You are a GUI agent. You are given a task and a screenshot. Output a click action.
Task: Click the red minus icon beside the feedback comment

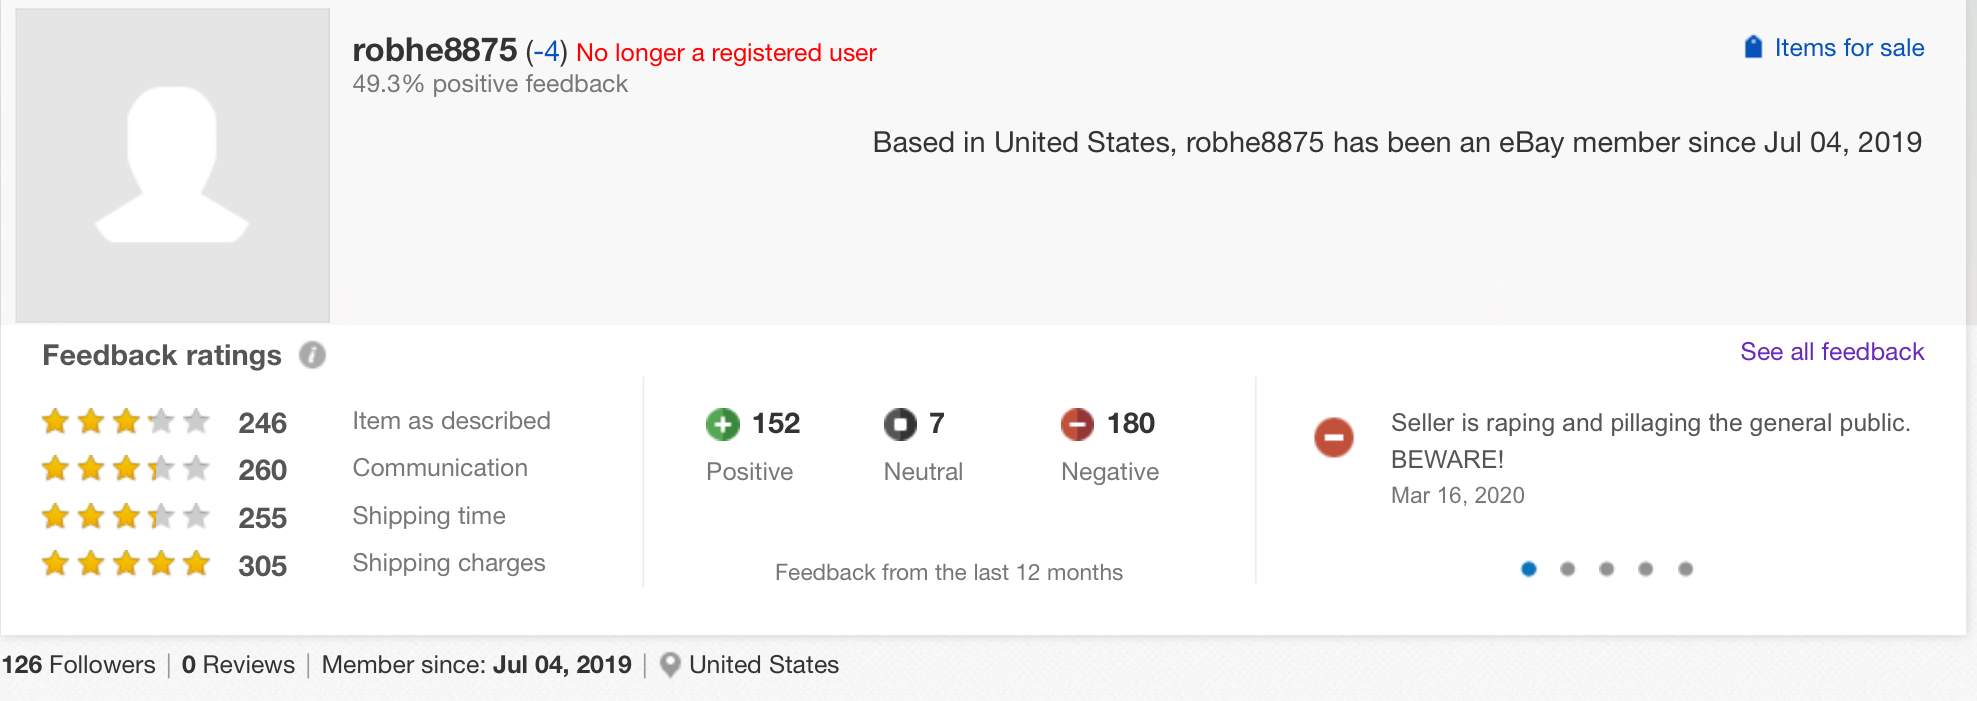(1334, 437)
